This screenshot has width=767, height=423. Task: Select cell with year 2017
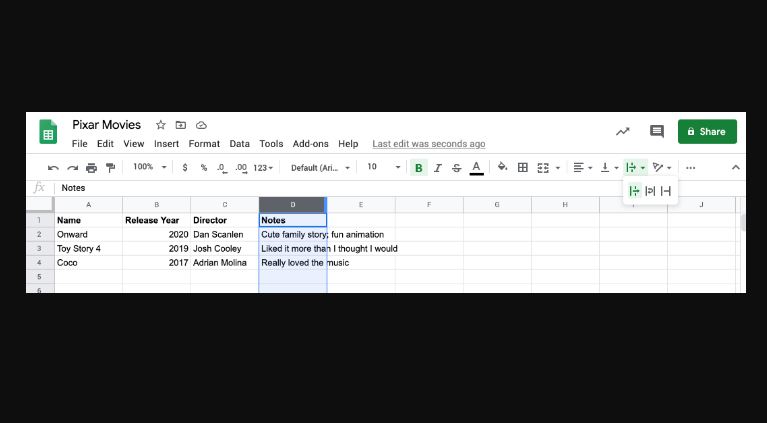pos(157,263)
